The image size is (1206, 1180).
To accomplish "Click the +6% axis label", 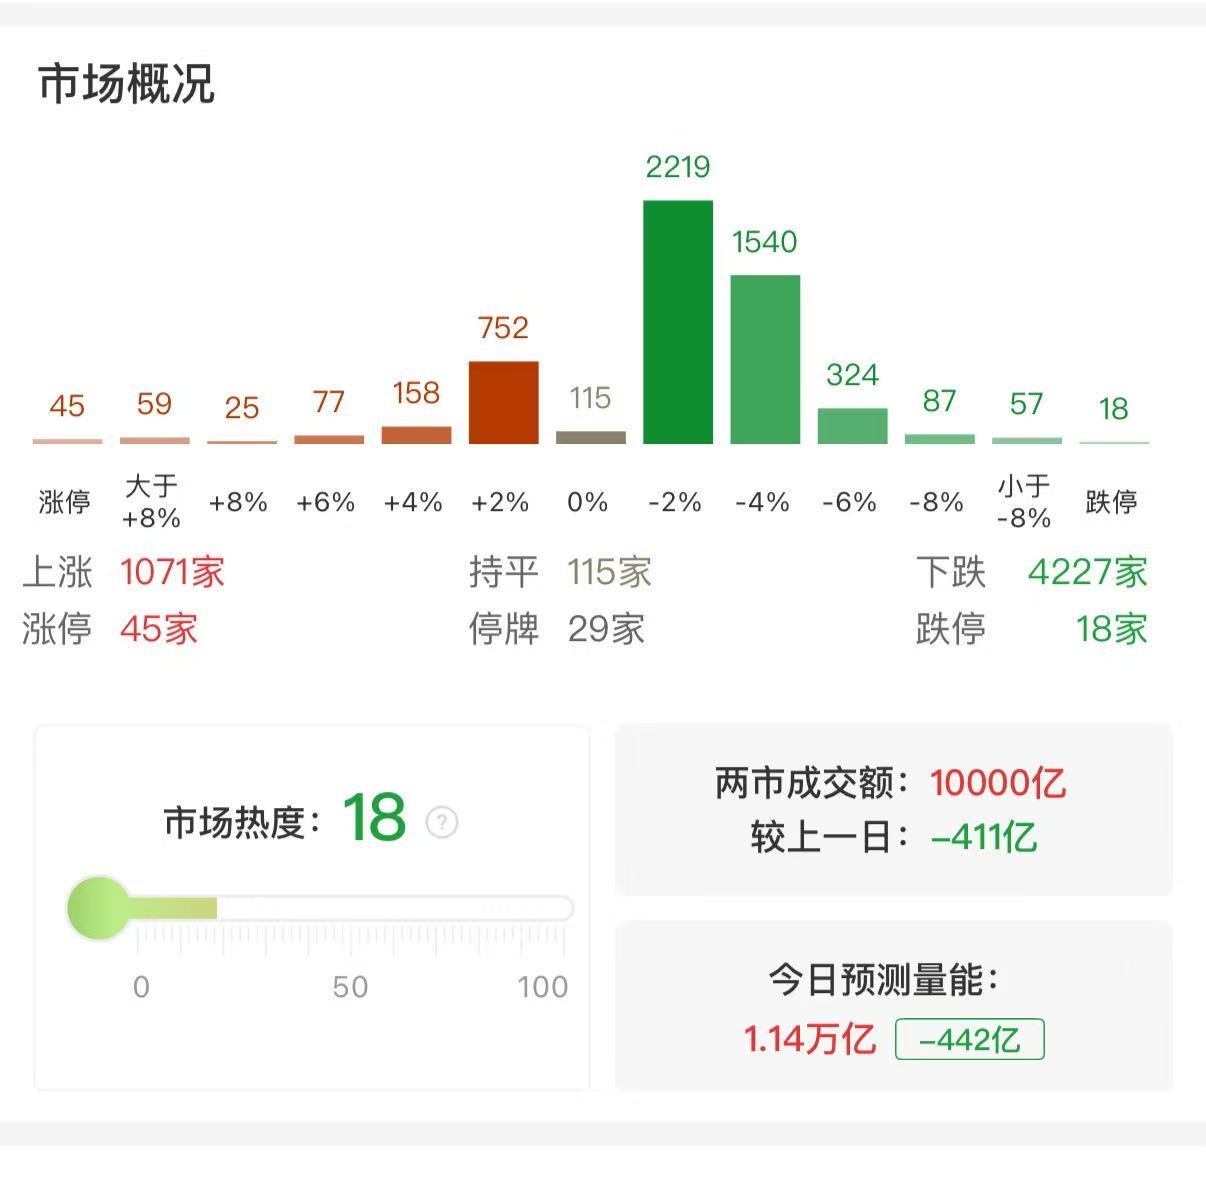I will coord(326,502).
